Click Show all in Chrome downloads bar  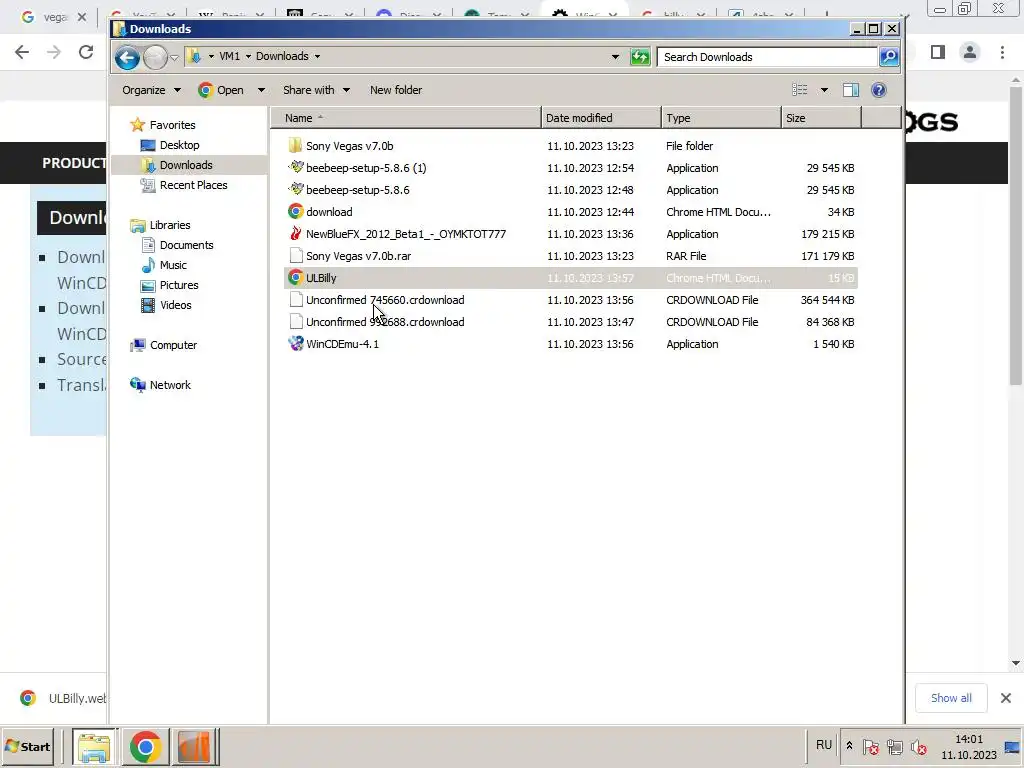(951, 698)
